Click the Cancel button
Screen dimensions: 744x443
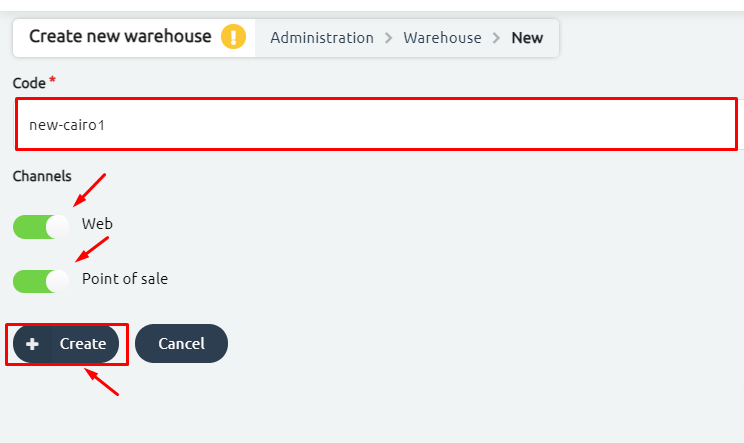pos(181,344)
